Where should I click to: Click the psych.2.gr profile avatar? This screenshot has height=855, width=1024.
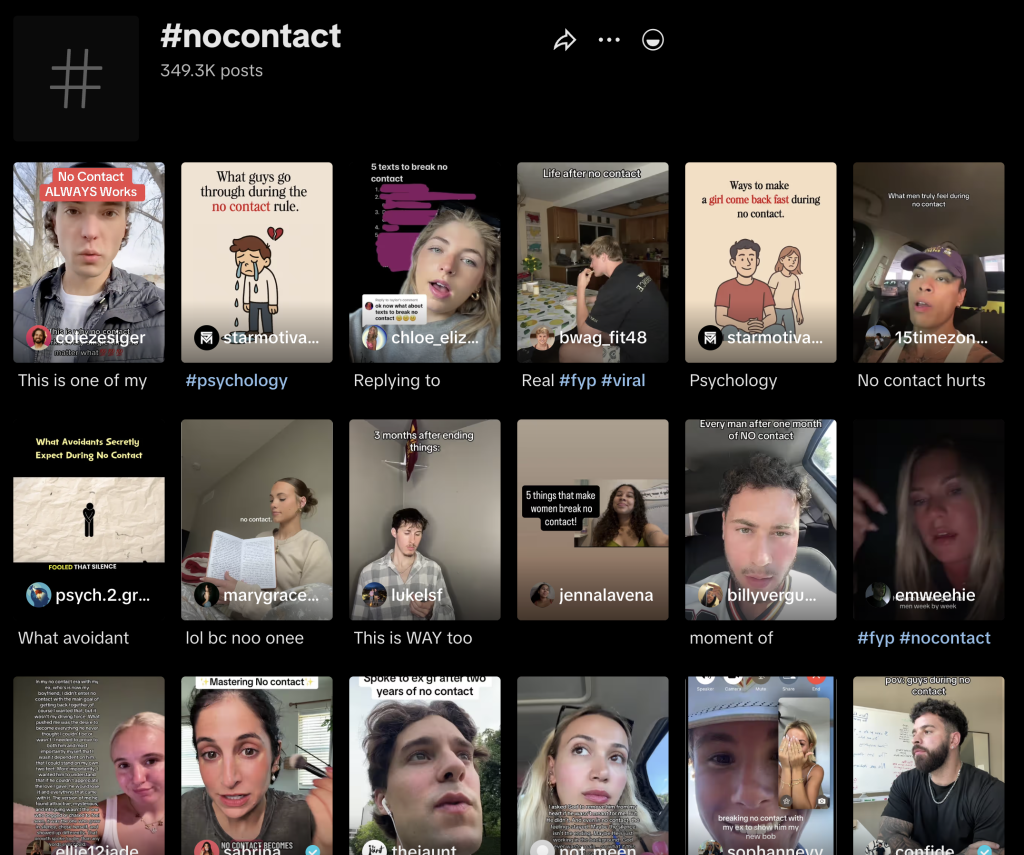(39, 595)
